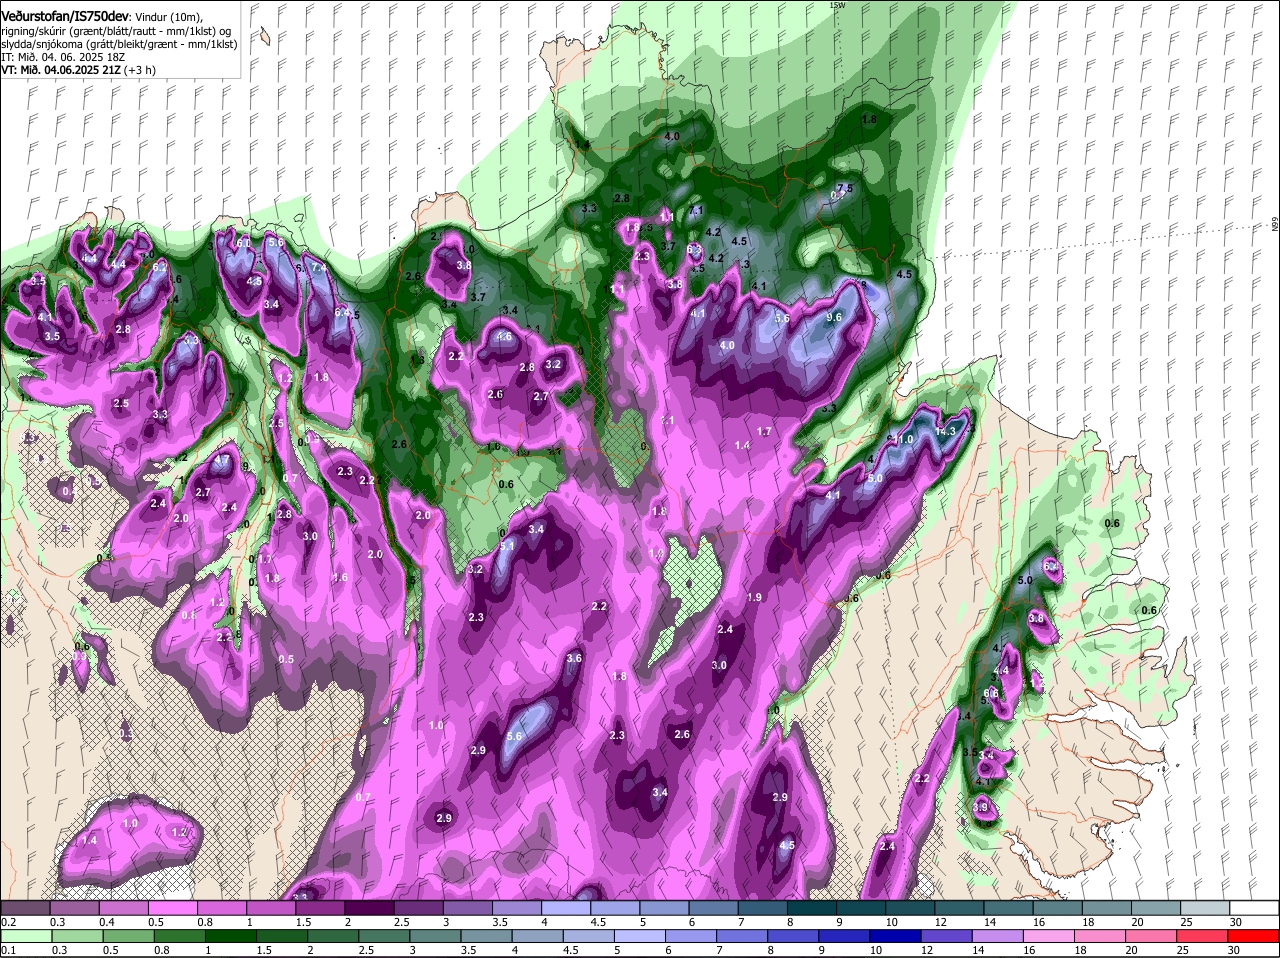
Task: Click the white 30 swatch in the upper snow legend row
Action: (x=1255, y=908)
